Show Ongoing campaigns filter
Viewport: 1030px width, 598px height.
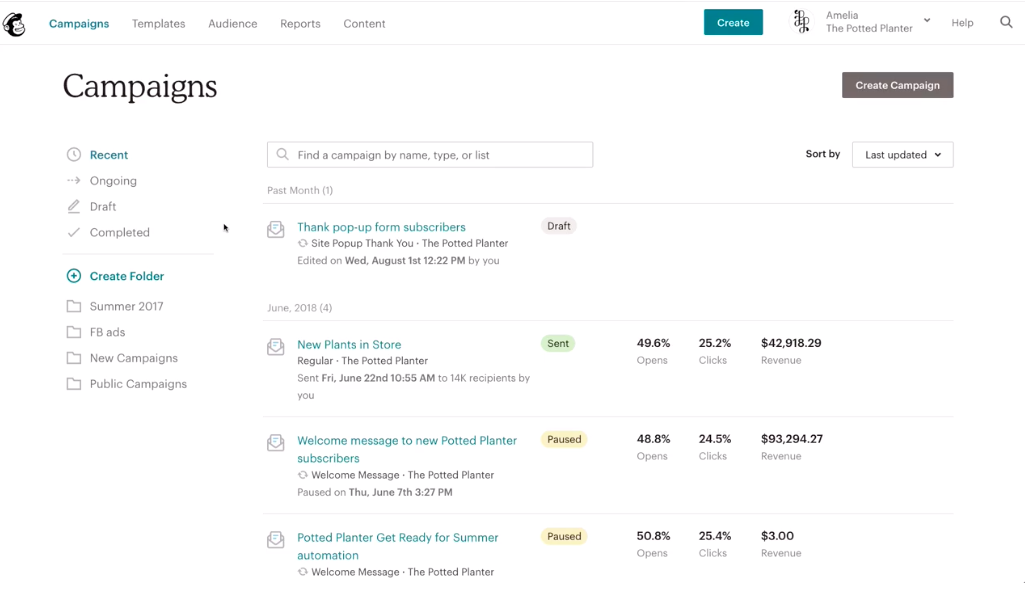tap(113, 181)
